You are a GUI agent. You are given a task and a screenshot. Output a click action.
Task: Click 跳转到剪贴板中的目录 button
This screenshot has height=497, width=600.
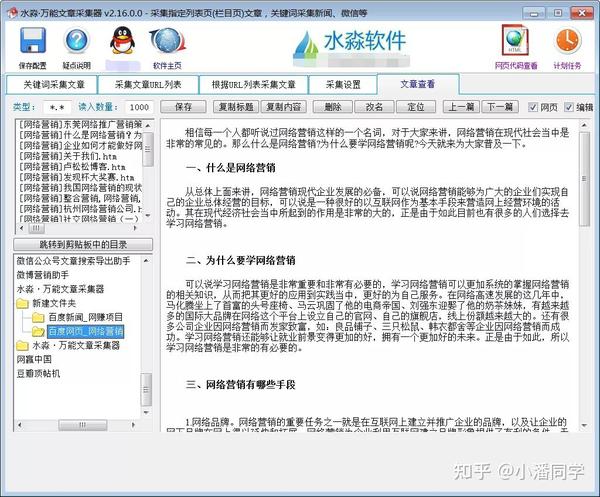83,244
